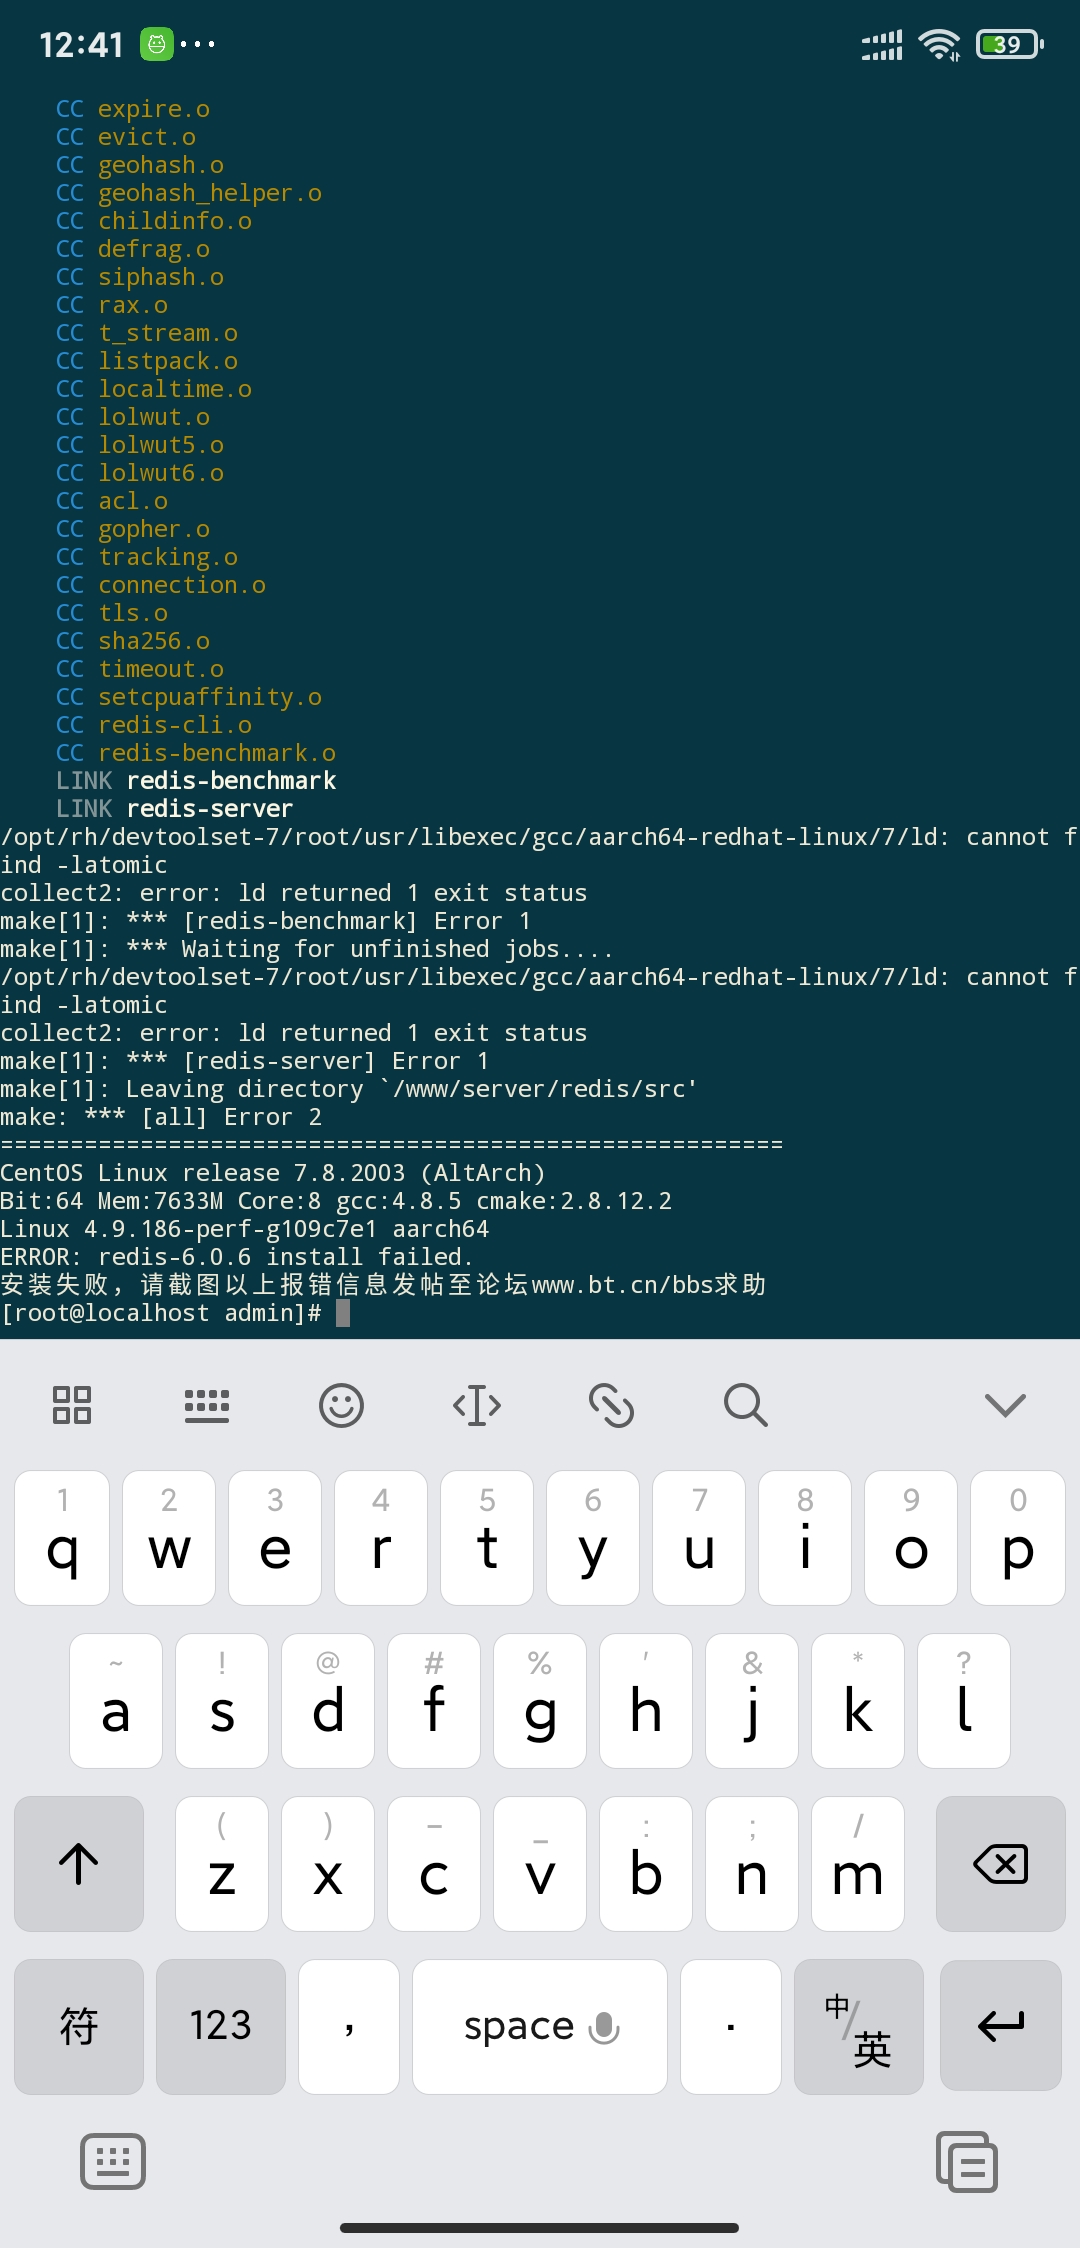Tap the keyboard switcher icon at bottom
Screen dimensions: 1080x2248
[113, 2162]
